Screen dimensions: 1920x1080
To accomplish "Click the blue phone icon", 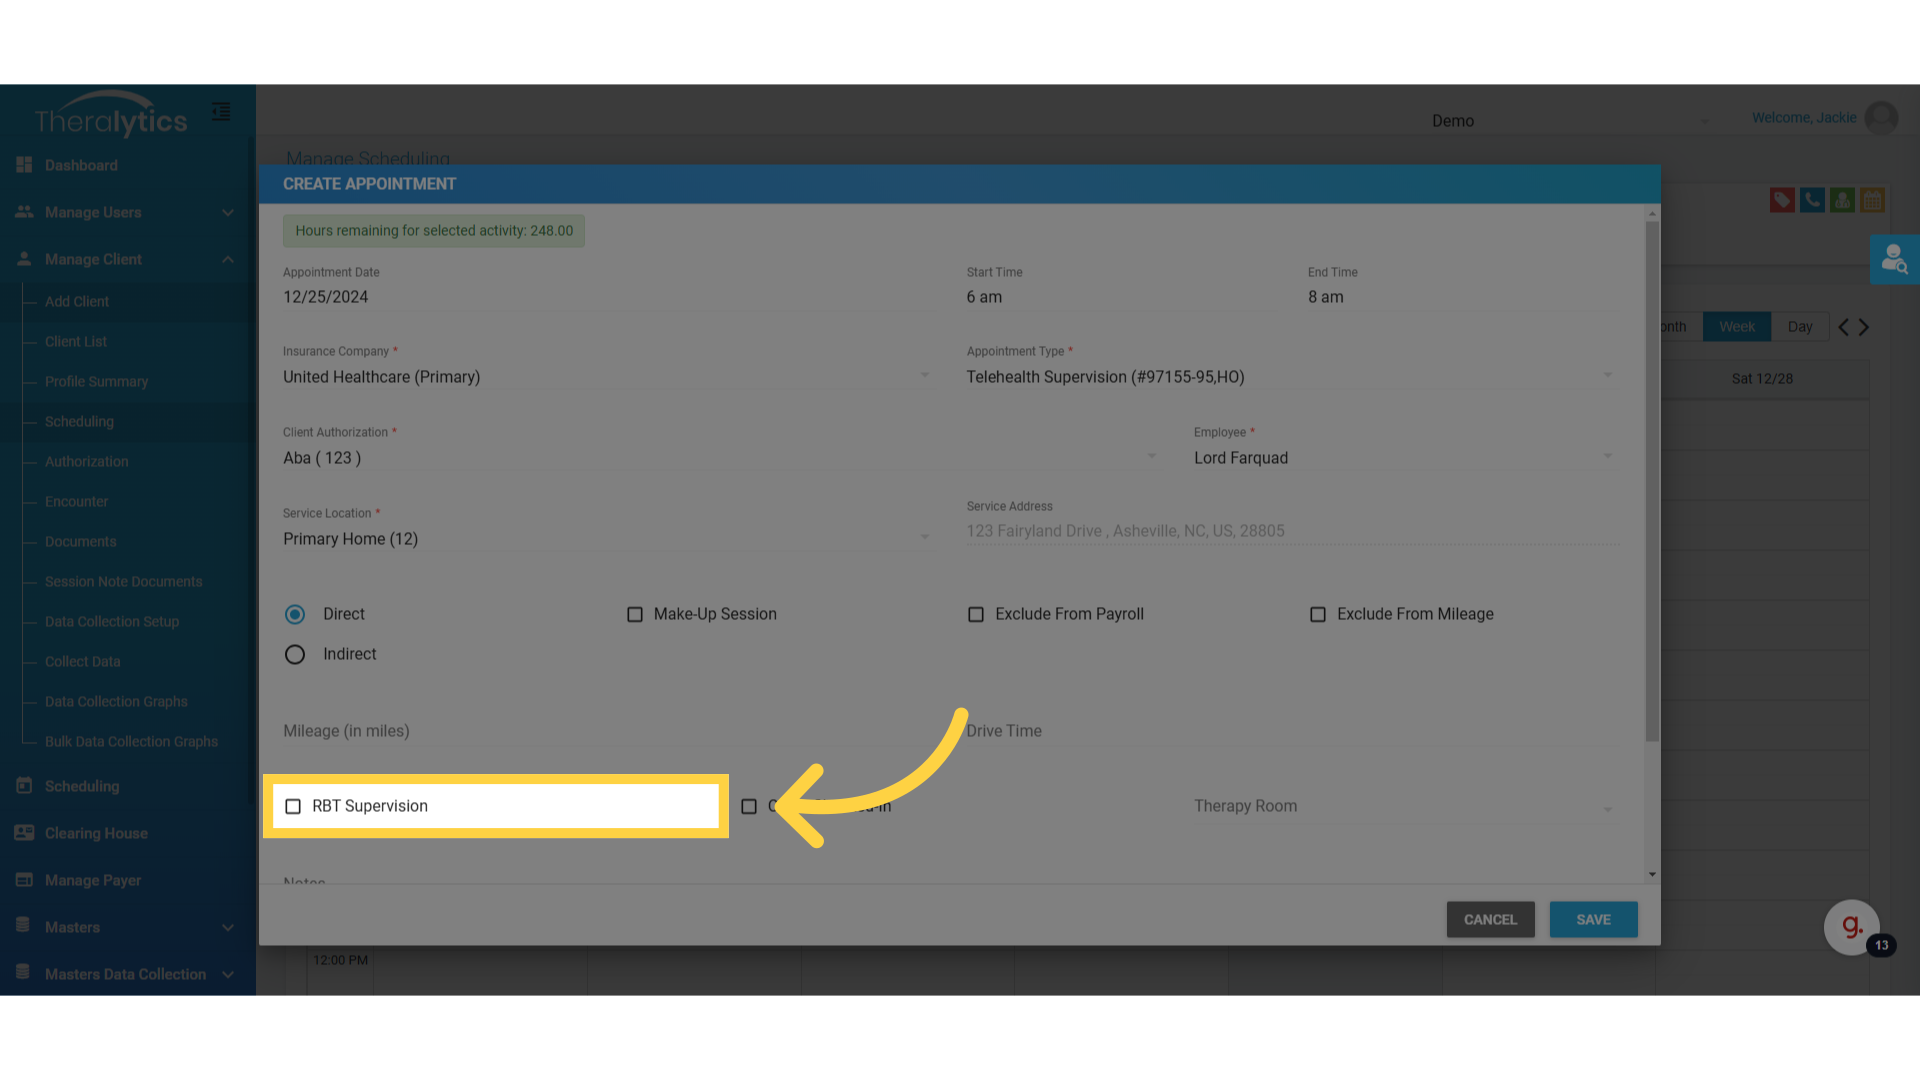I will 1812,200.
